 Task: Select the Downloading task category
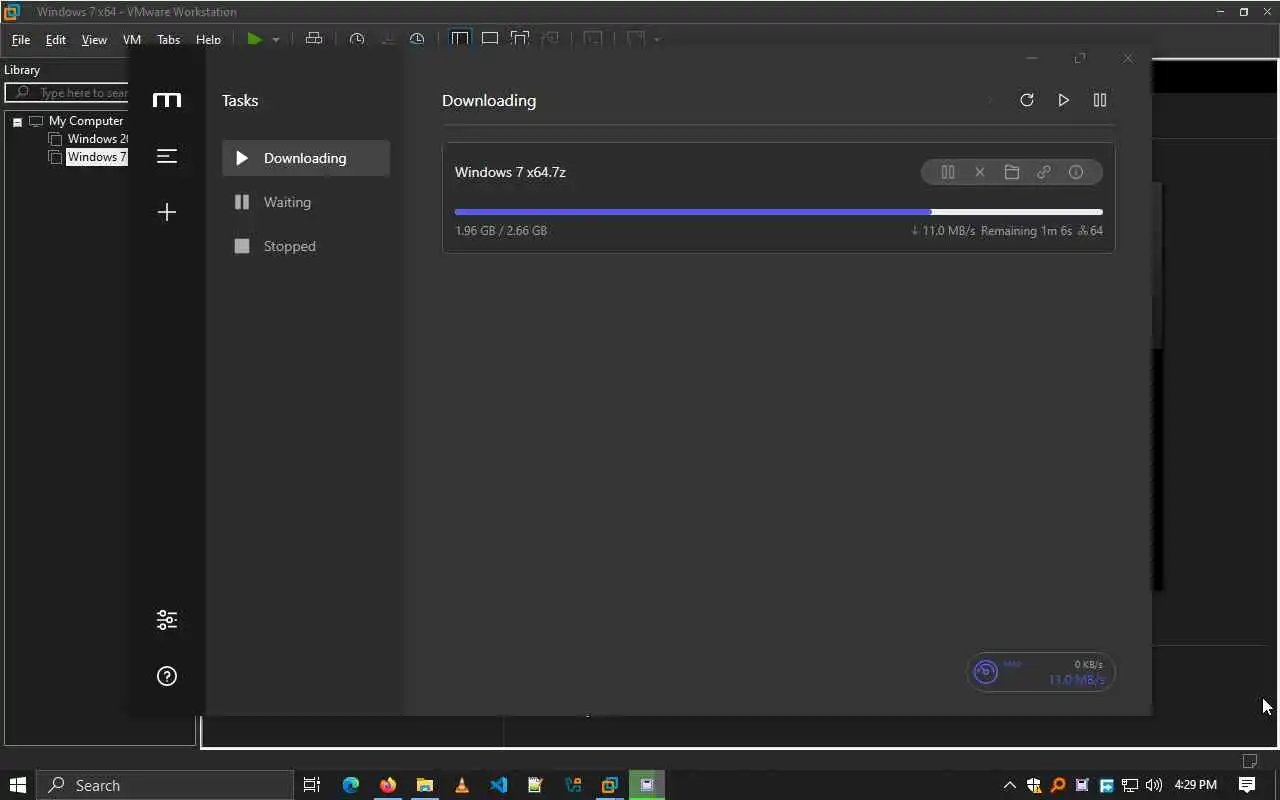click(x=306, y=158)
